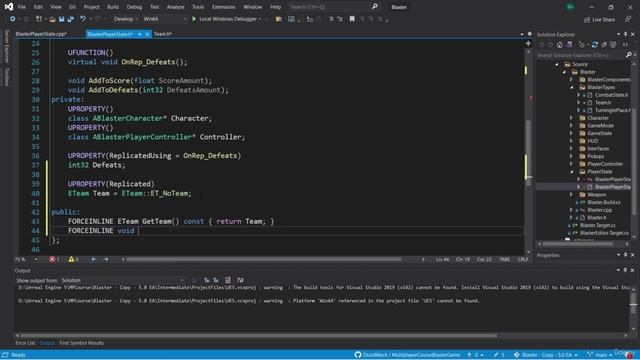
Task: Open the Git menu
Action: [x=72, y=7]
